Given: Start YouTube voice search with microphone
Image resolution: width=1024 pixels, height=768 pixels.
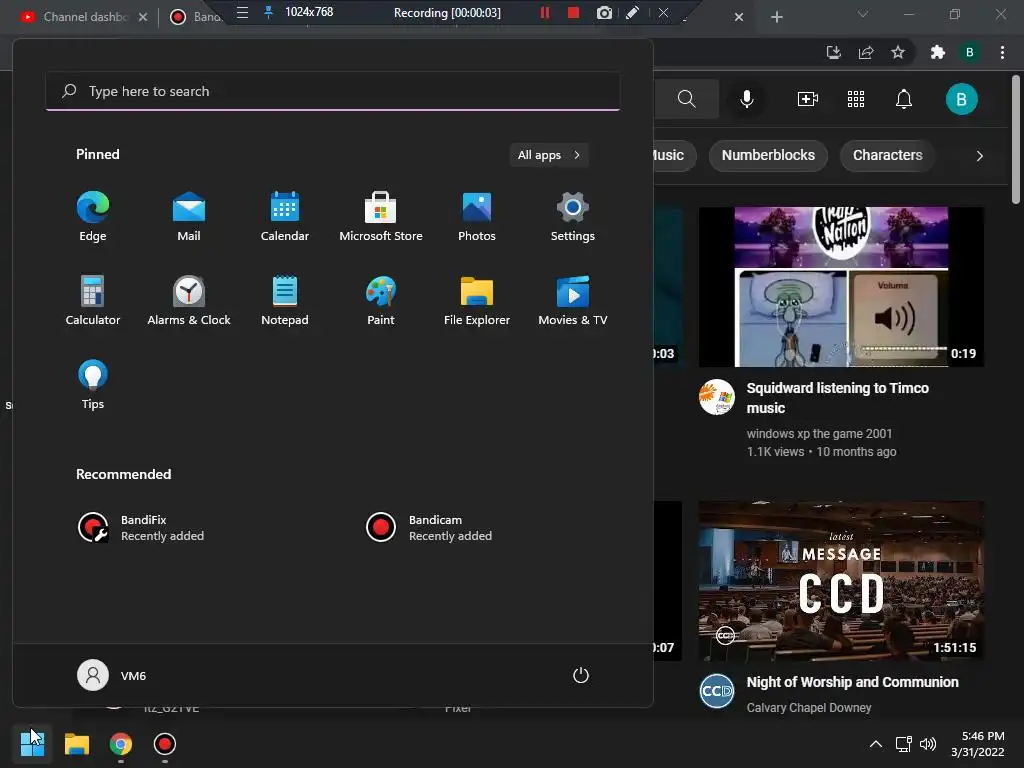Looking at the screenshot, I should (x=747, y=99).
